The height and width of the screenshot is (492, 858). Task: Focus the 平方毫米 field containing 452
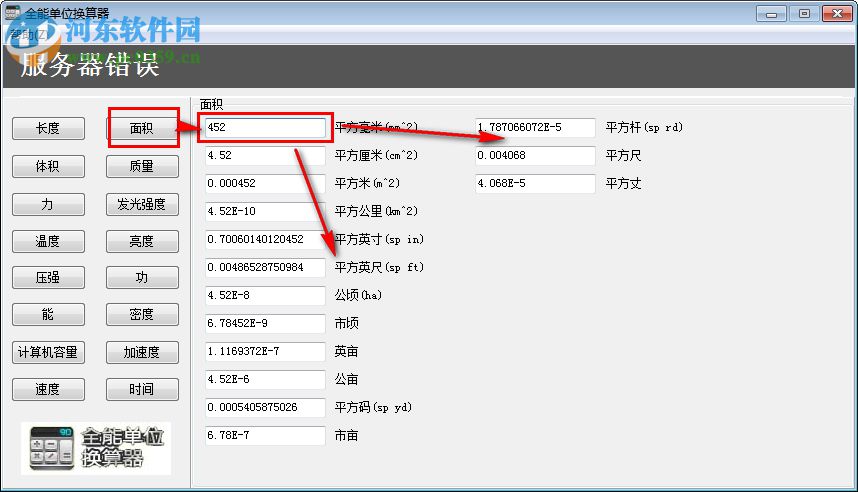click(x=265, y=128)
